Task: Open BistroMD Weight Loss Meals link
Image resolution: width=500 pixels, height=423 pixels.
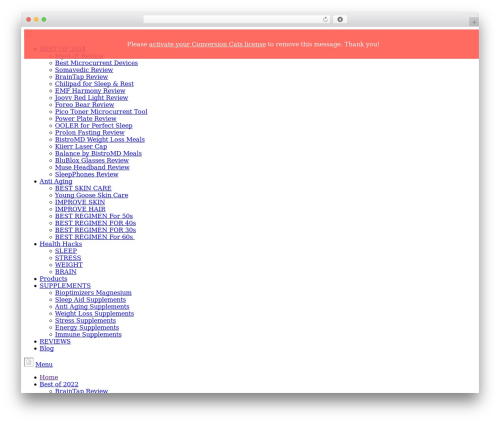Action: coord(100,140)
